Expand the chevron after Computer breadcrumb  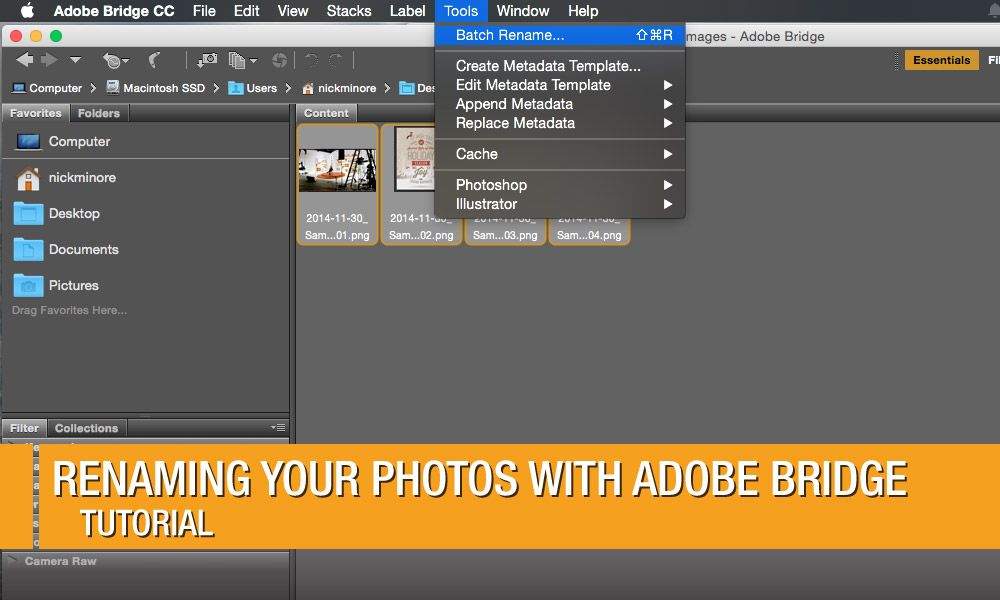(x=93, y=88)
